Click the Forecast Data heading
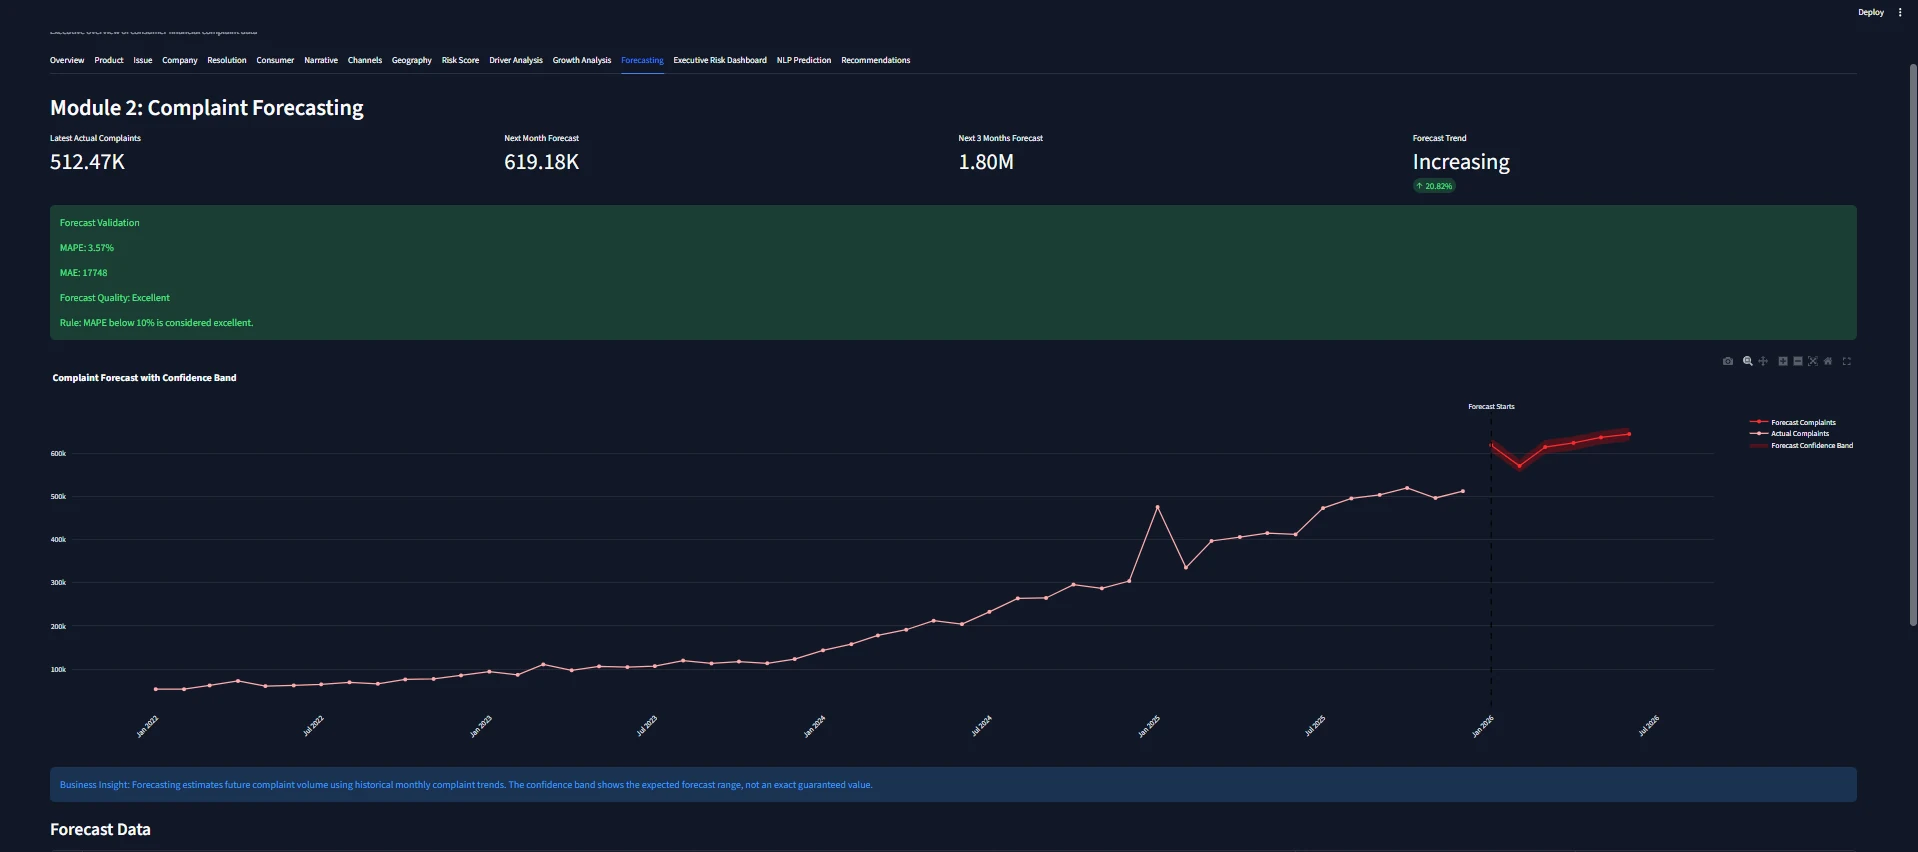 point(100,830)
